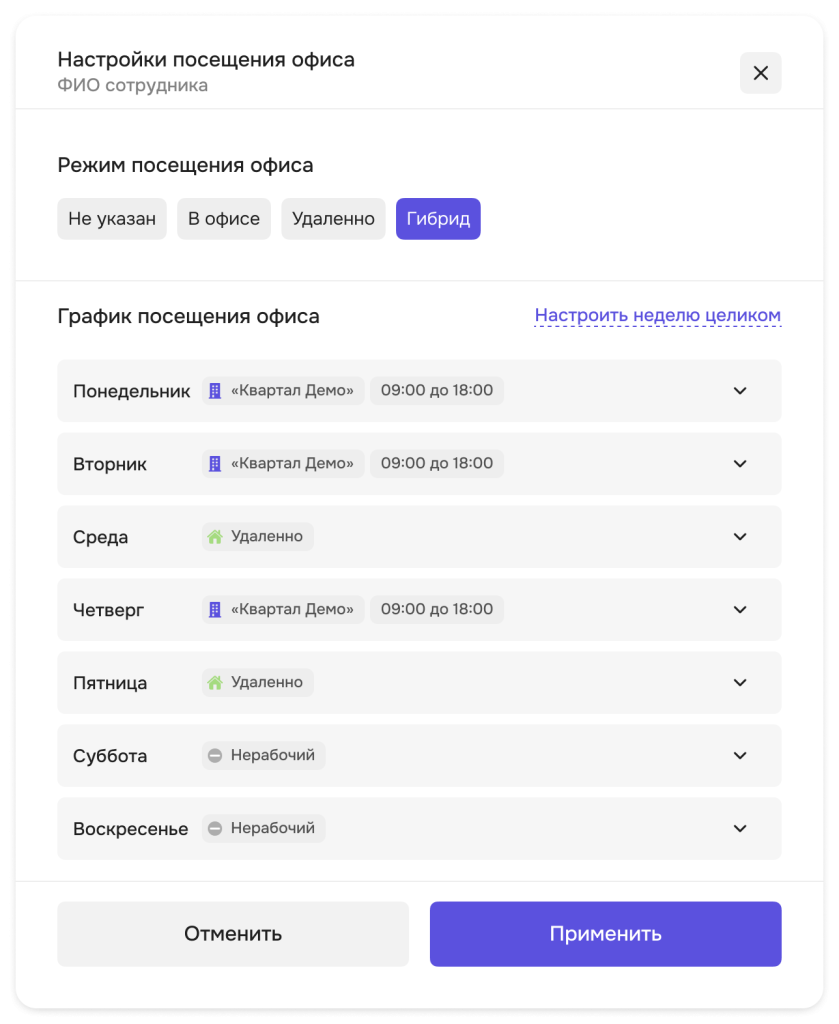Click the office building icon in Вторник row

tap(215, 464)
